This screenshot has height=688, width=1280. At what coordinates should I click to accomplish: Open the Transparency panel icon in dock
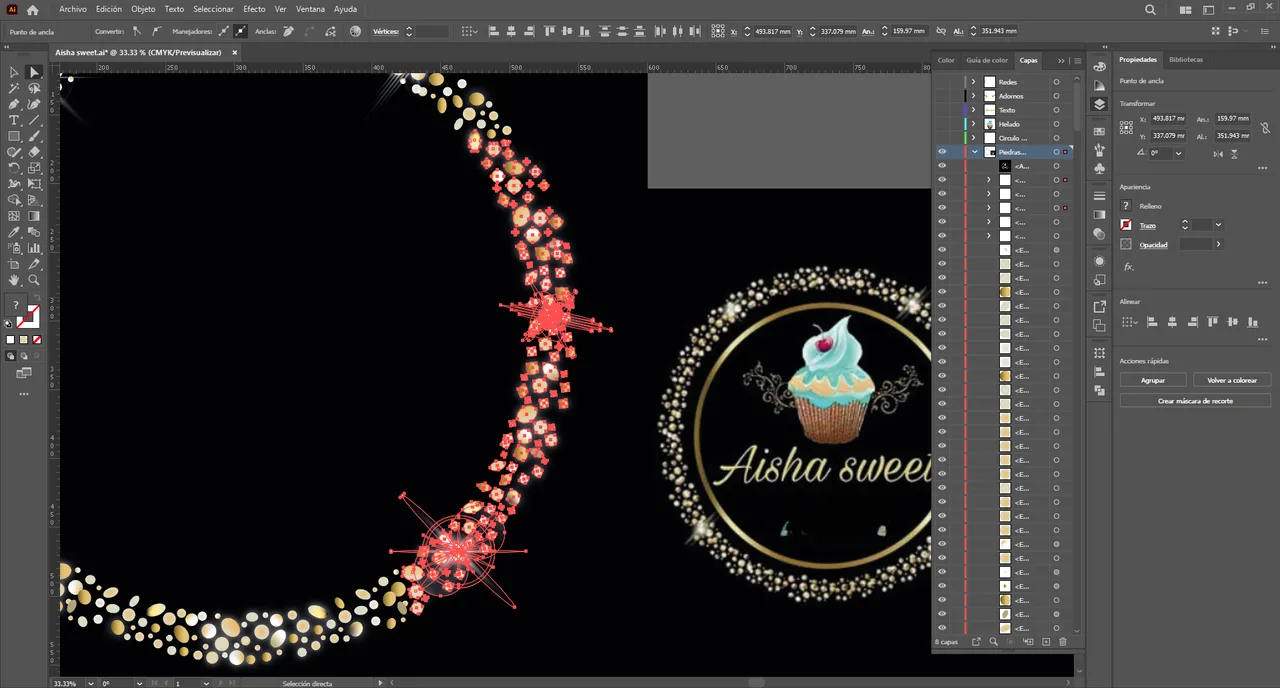pyautogui.click(x=1099, y=234)
